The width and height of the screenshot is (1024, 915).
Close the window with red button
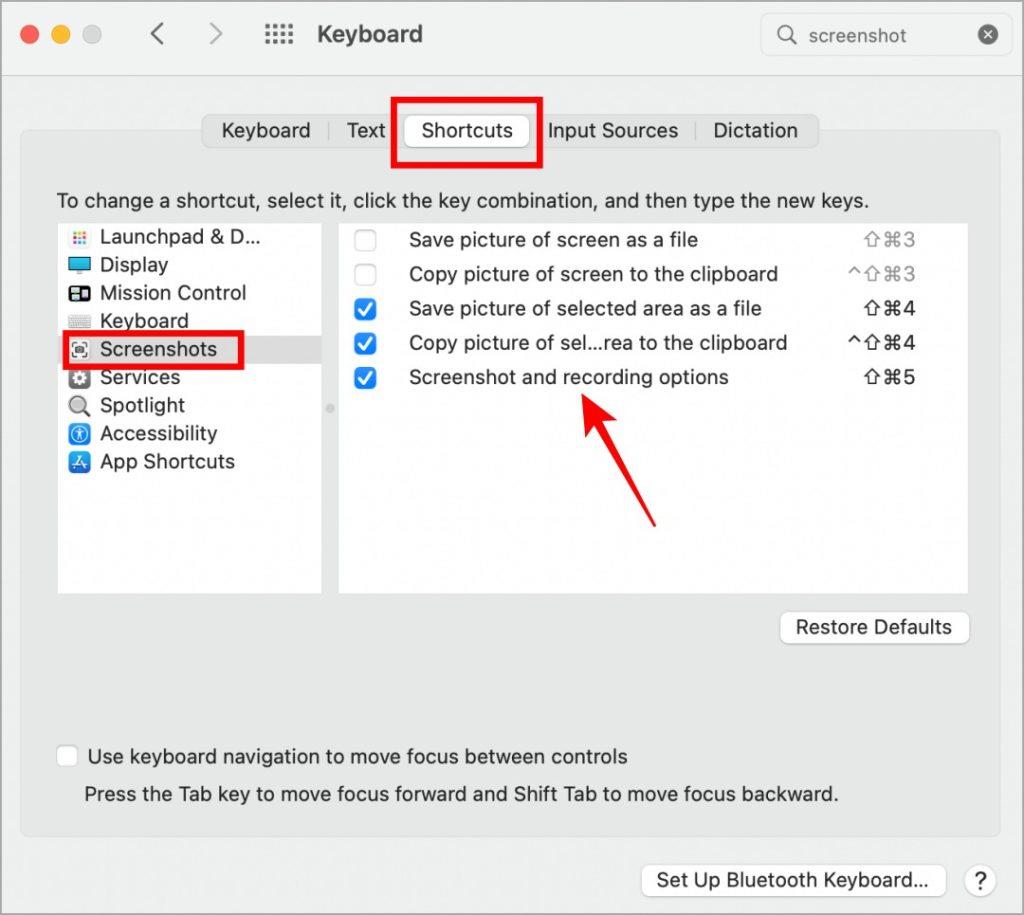(x=30, y=34)
